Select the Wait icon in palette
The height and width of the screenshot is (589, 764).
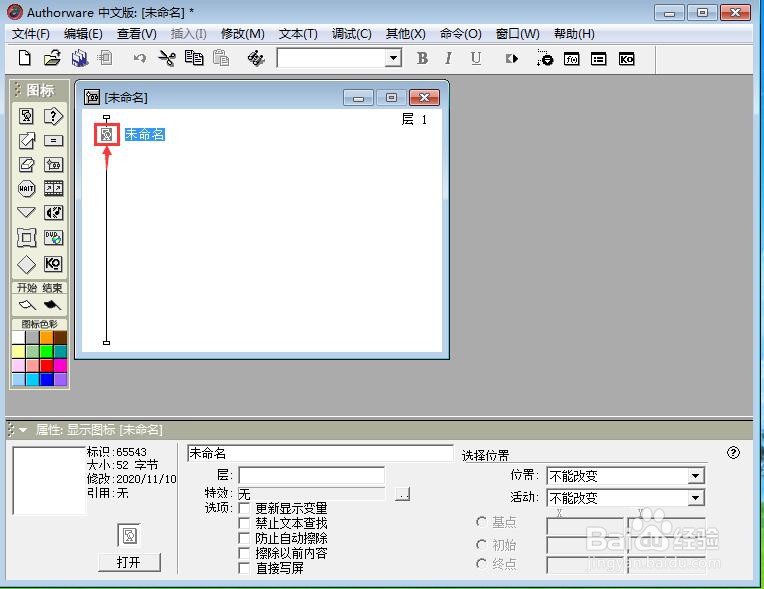(x=26, y=188)
